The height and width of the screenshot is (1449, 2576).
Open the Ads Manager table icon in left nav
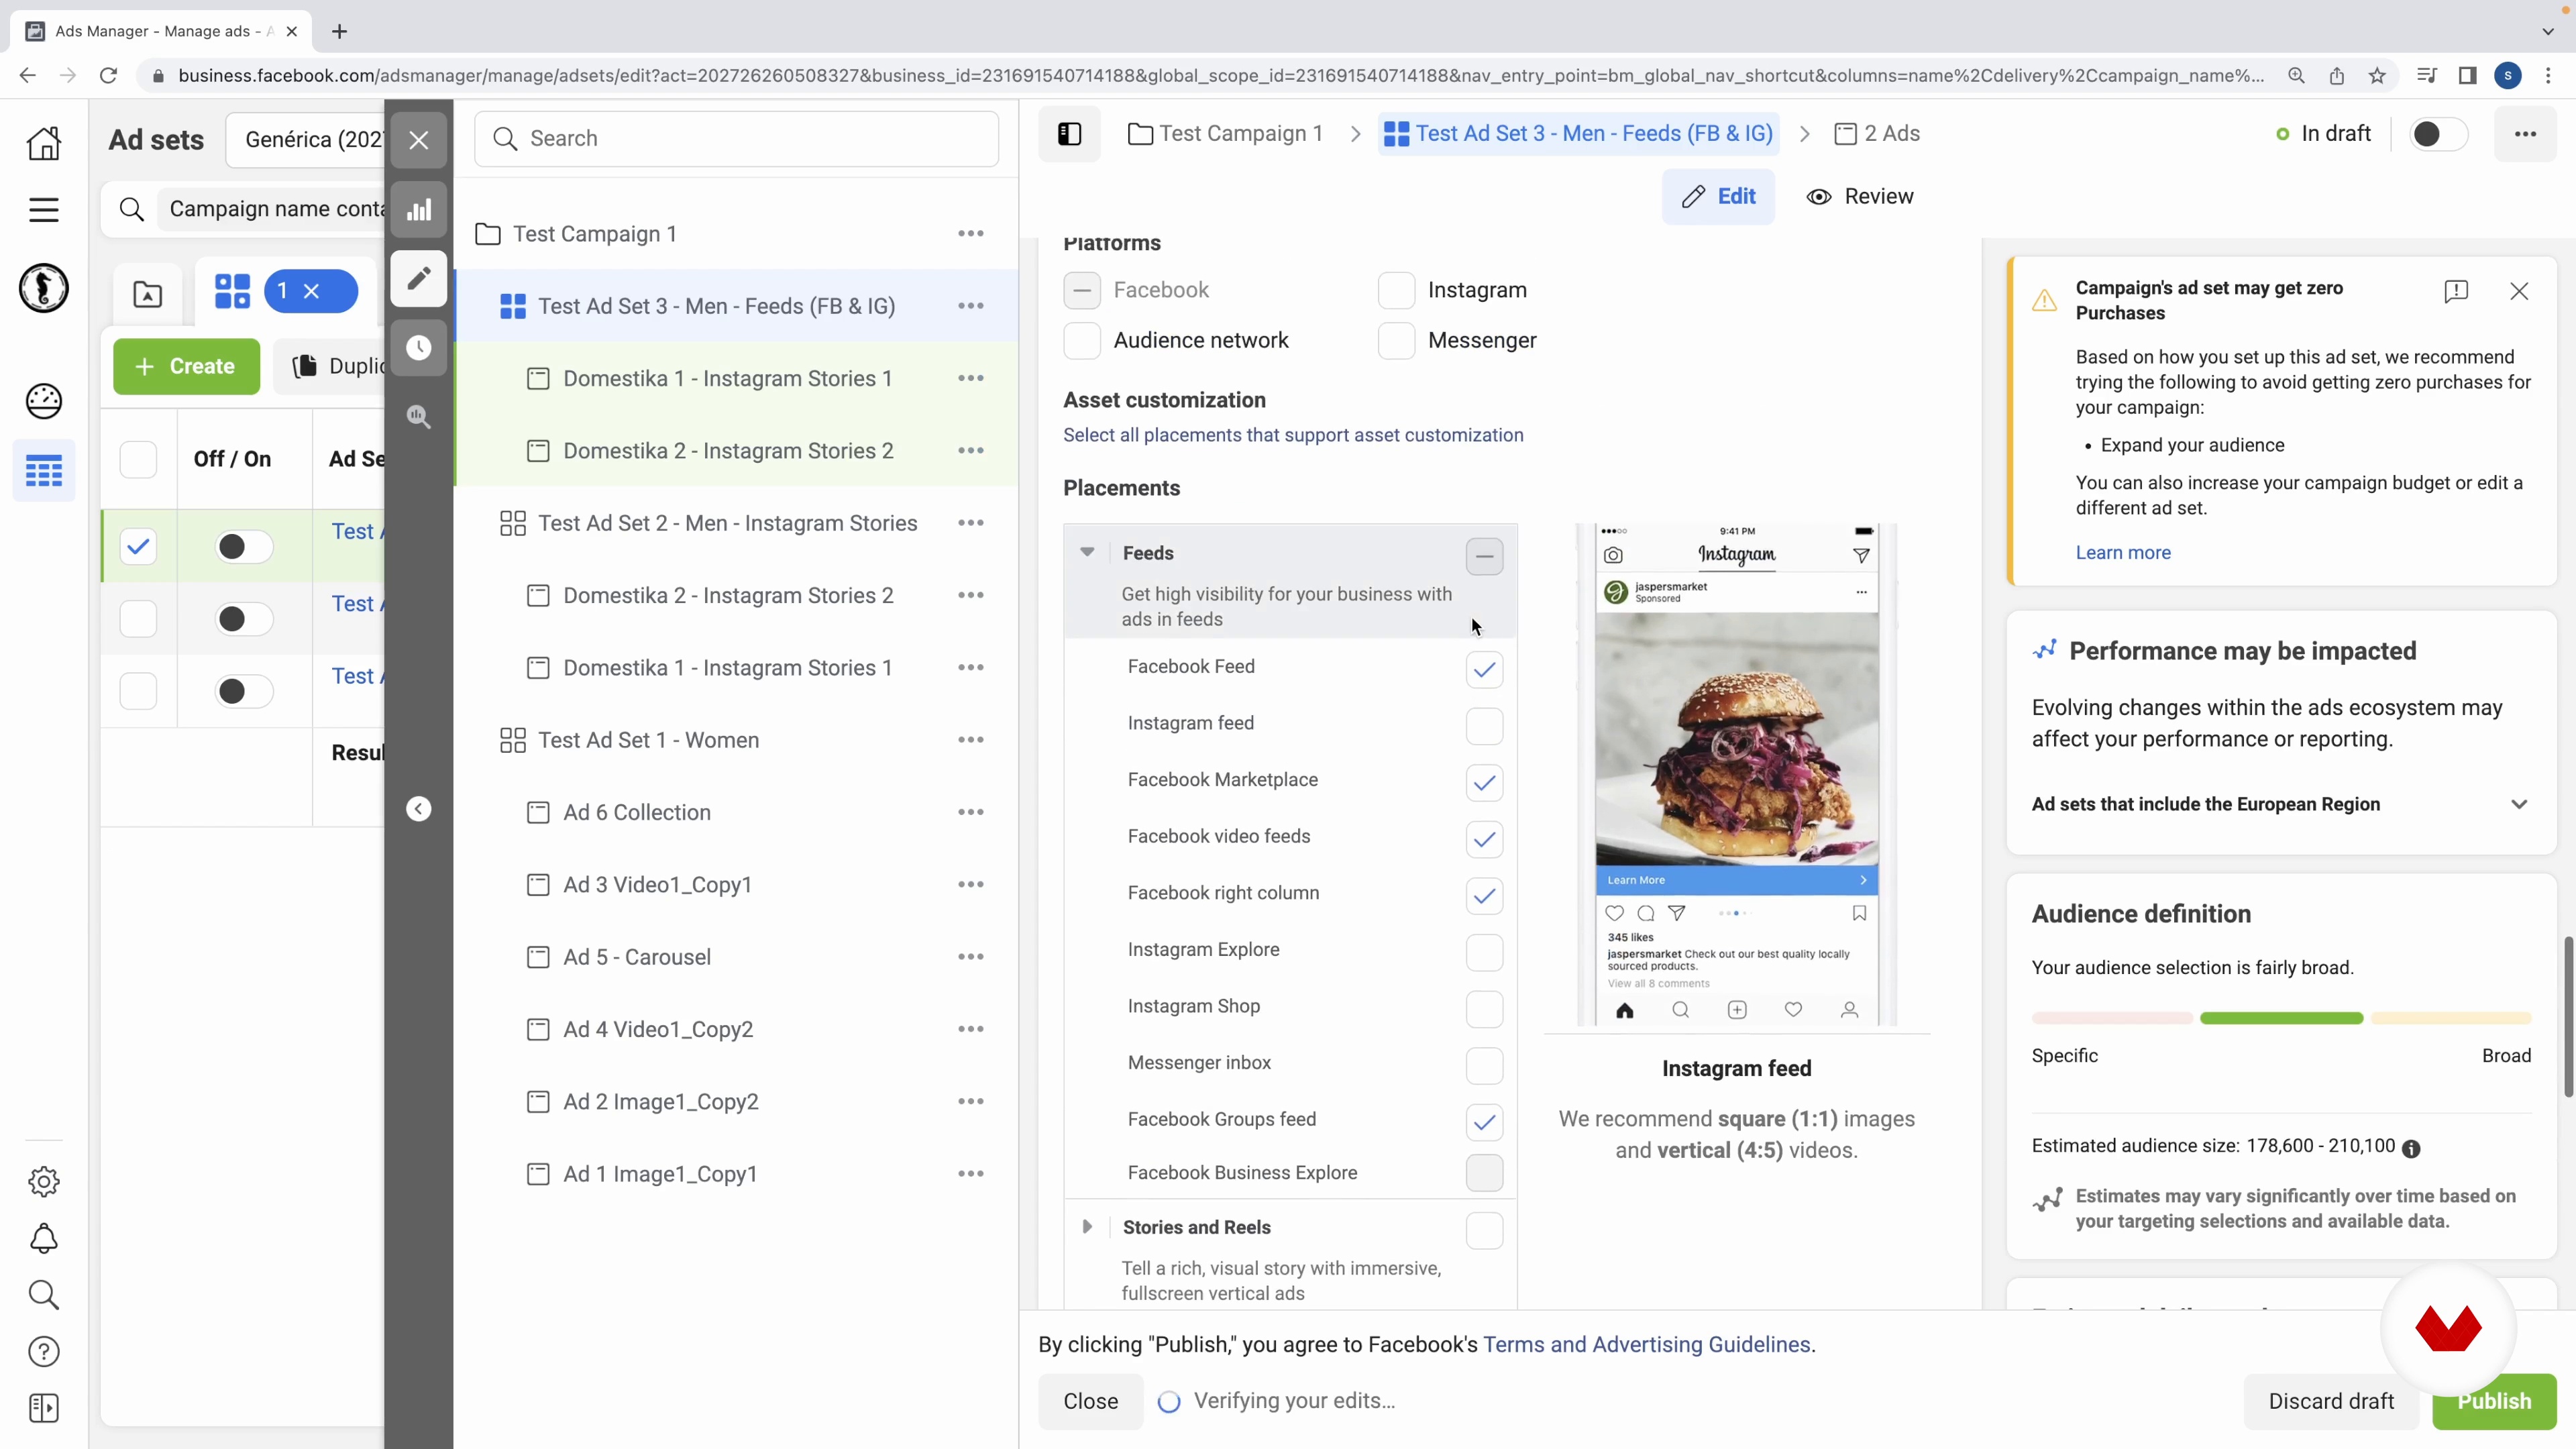tap(44, 471)
